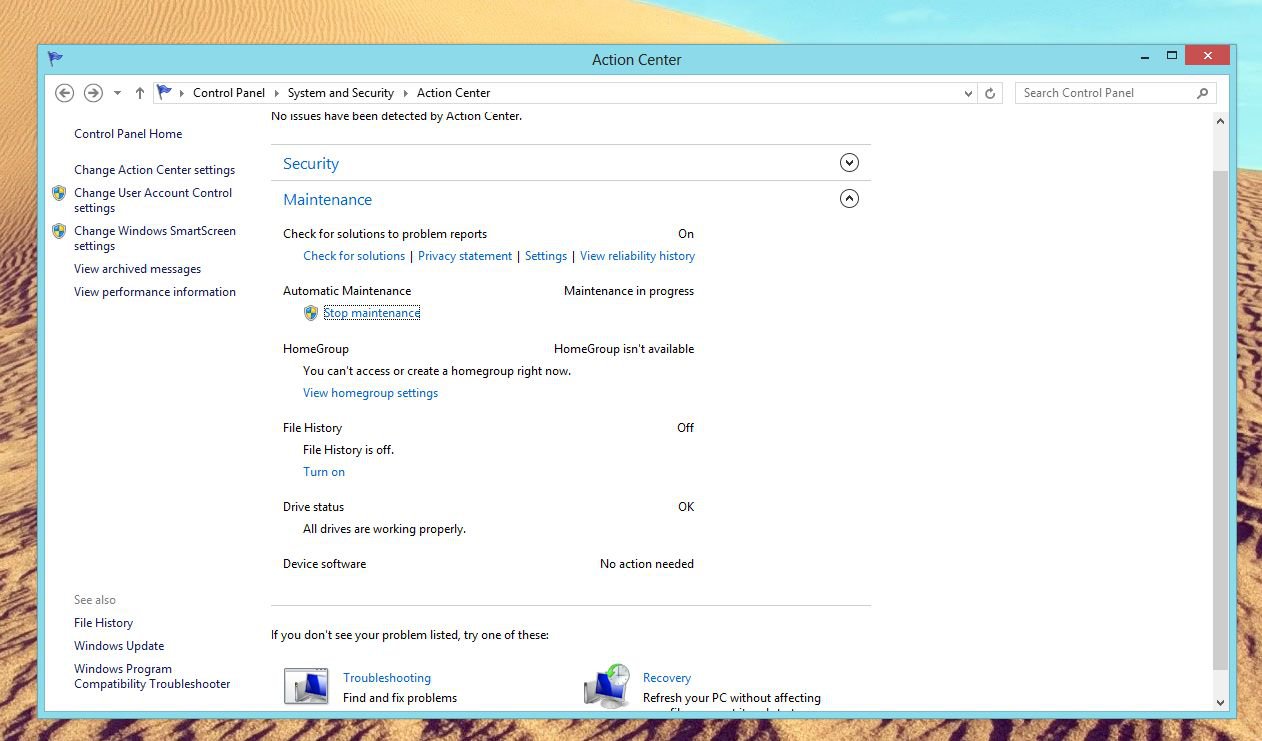
Task: Click 'All drives are working properly.' text
Action: click(x=384, y=529)
